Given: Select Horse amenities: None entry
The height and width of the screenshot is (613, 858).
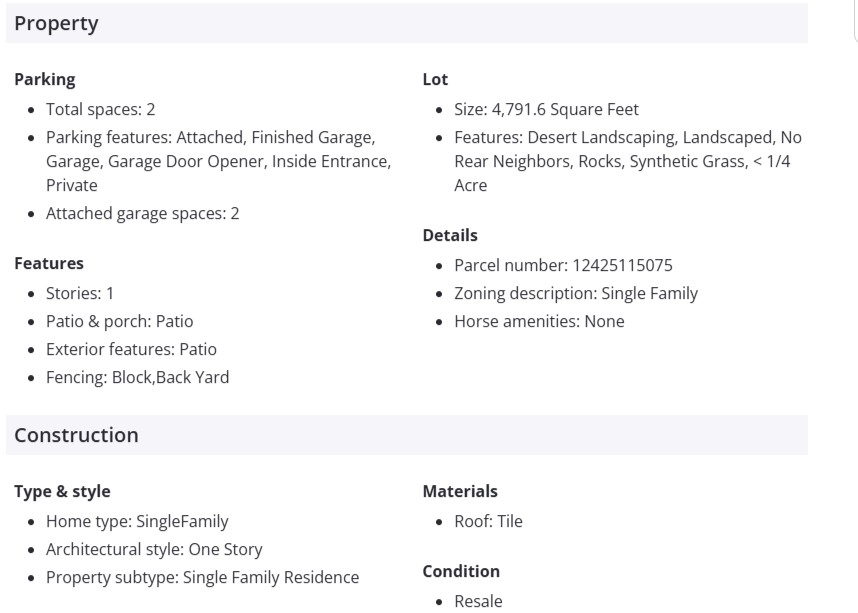Looking at the screenshot, I should click(x=539, y=321).
